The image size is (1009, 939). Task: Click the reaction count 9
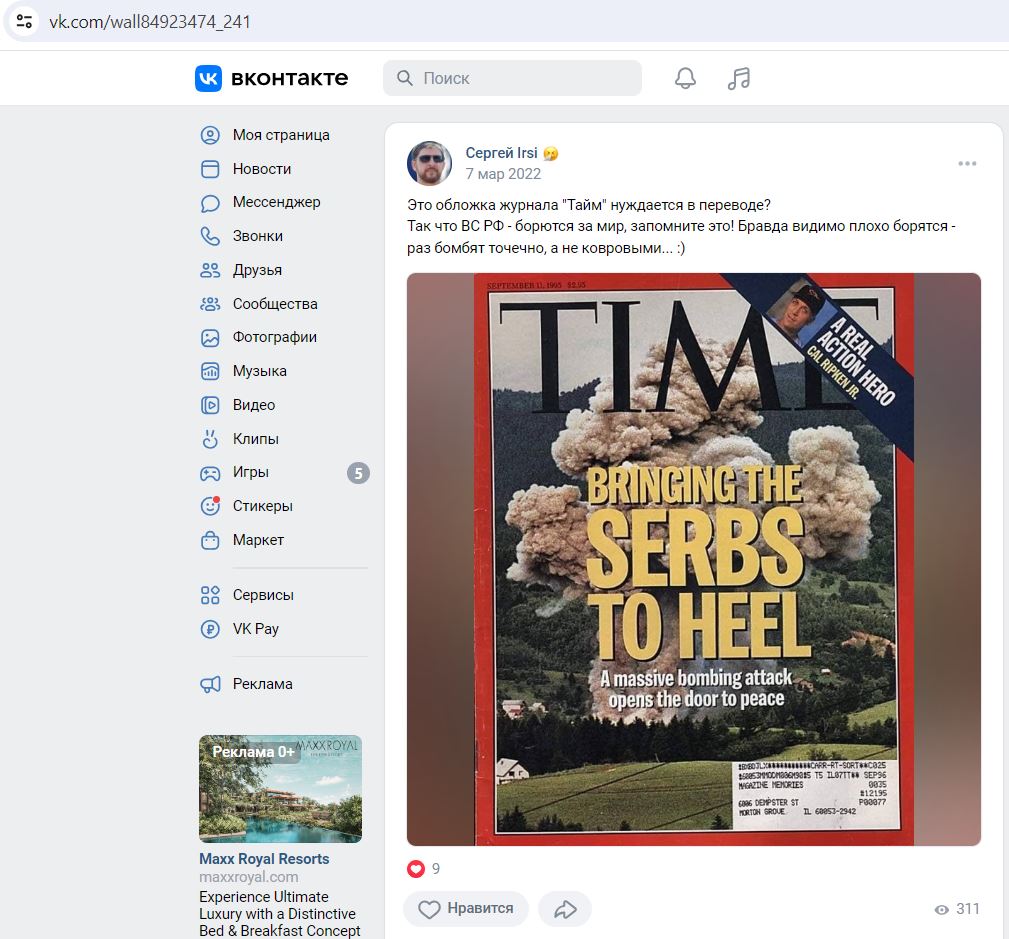click(x=436, y=869)
